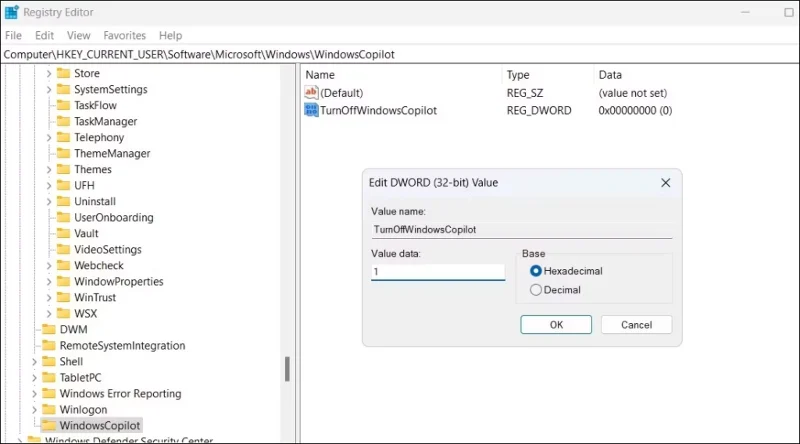Click the REG_SZ type cell
This screenshot has height=444, width=800.
tap(524, 93)
